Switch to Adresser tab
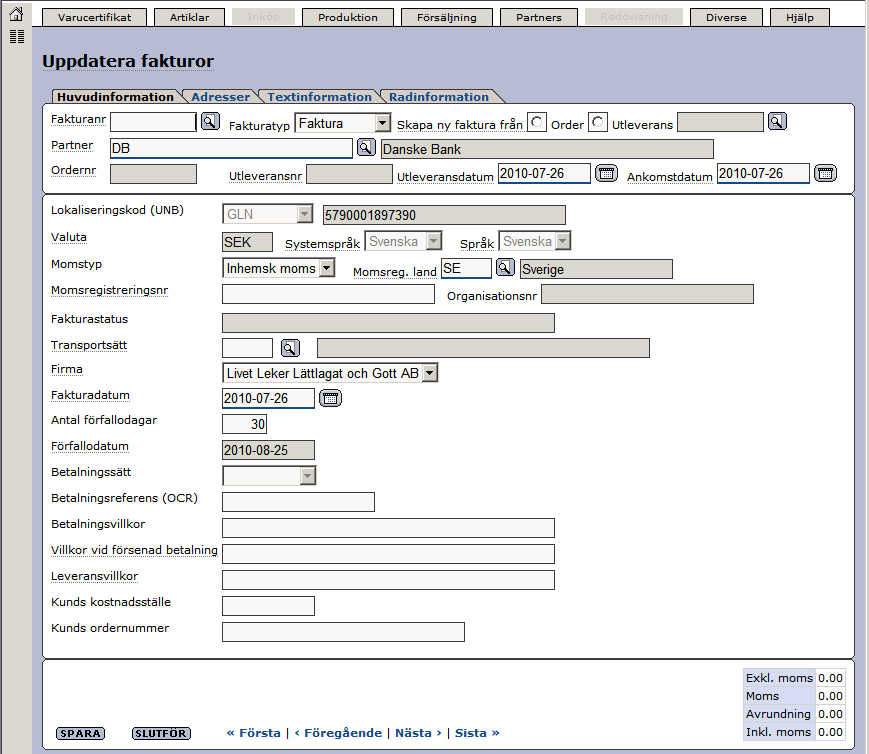The width and height of the screenshot is (869, 754). (x=221, y=96)
